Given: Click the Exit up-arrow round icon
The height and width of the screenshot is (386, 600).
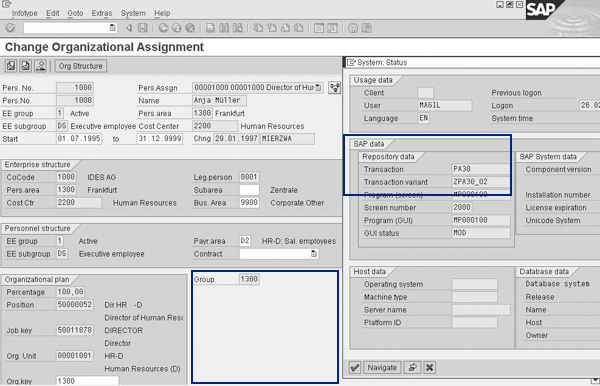Looking at the screenshot, I should pyautogui.click(x=176, y=28).
